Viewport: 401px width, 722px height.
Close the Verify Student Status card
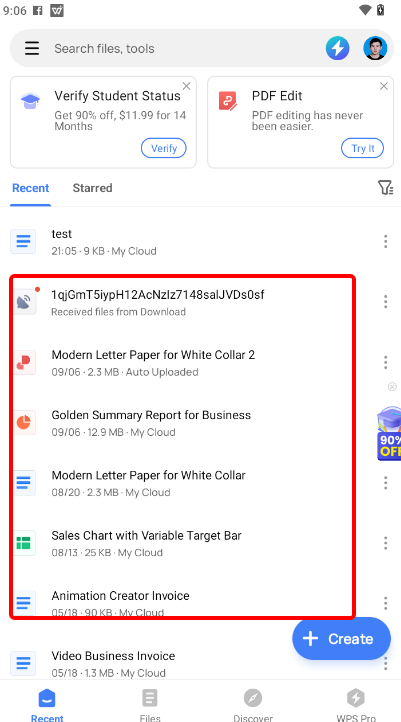coord(186,86)
